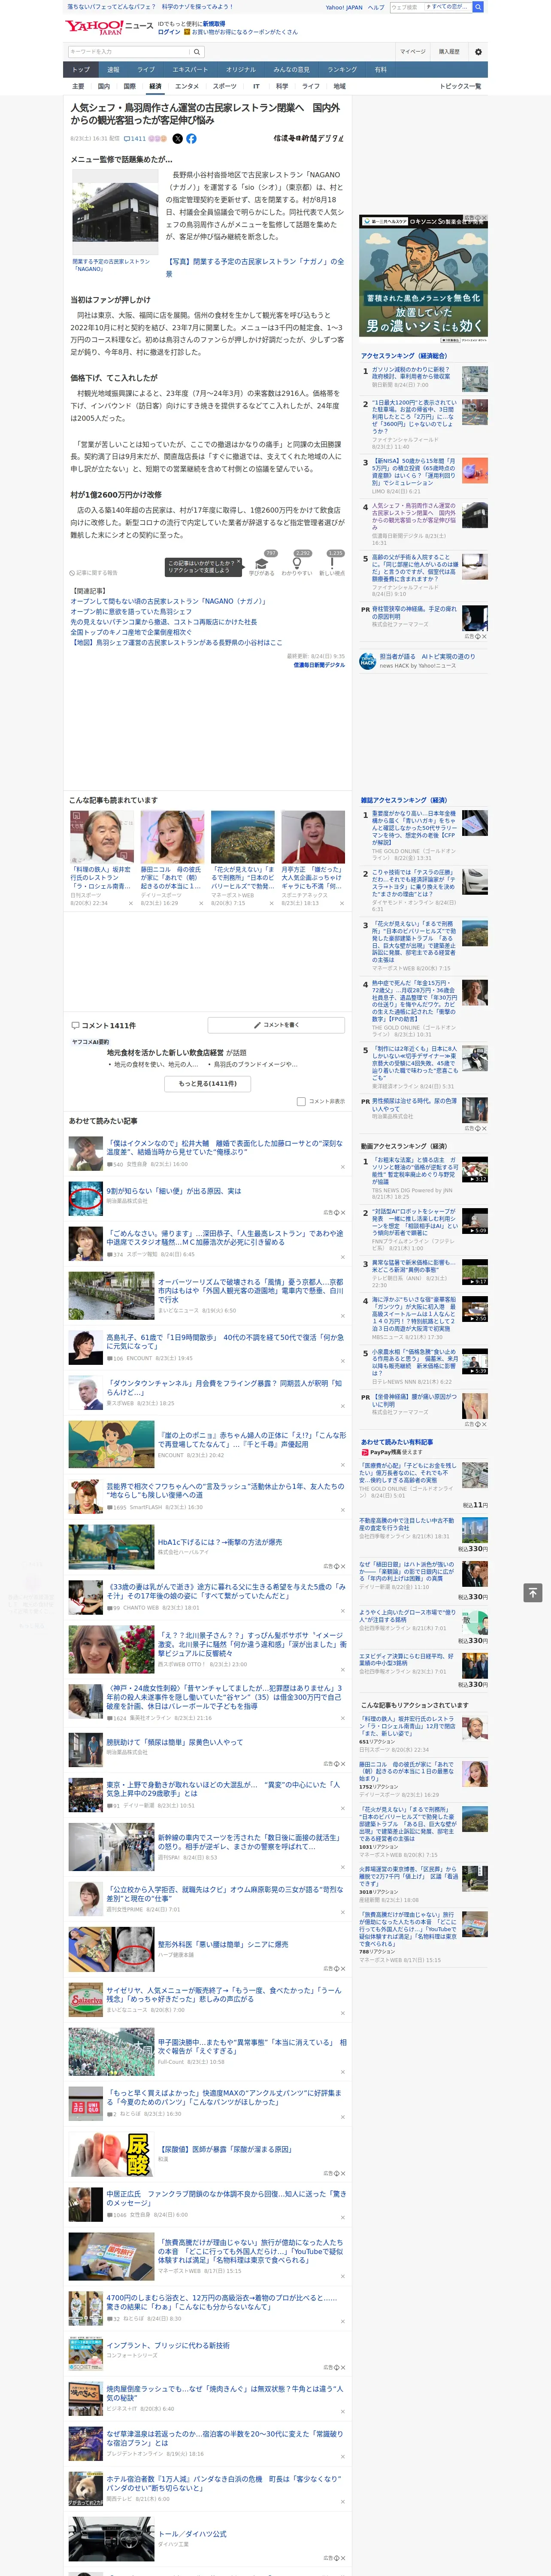
Task: Click コメントを書く button
Action: pos(277,1025)
